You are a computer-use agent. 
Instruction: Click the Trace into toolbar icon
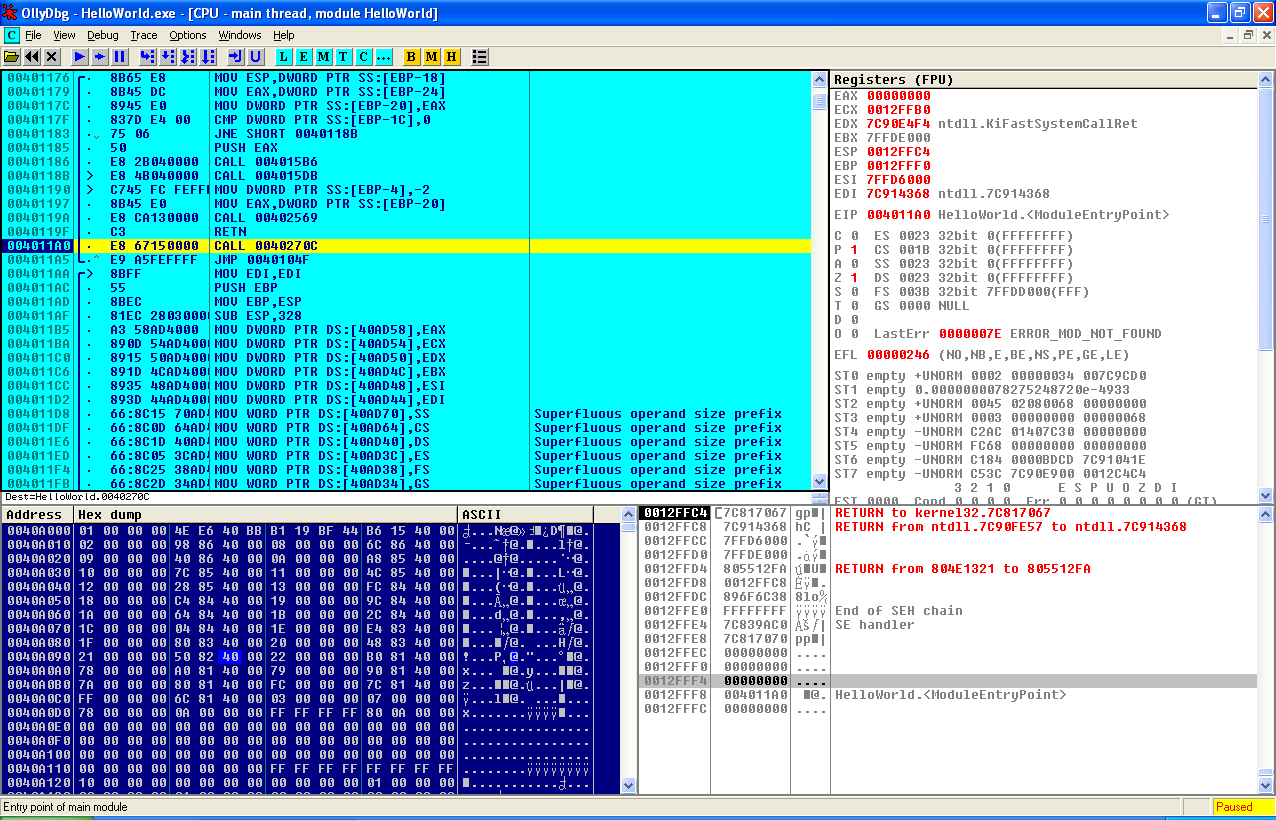(x=188, y=57)
